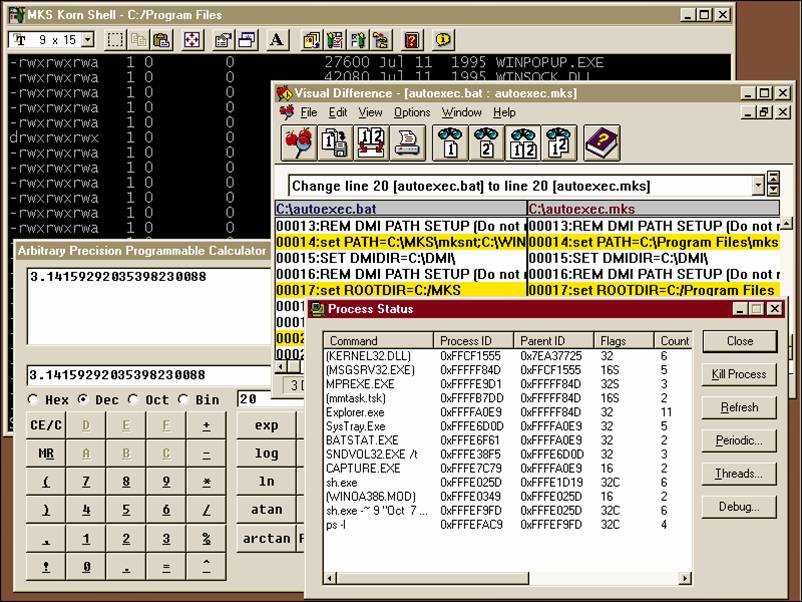This screenshot has width=802, height=602.
Task: Open the File menu in Visual Difference
Action: pos(308,112)
